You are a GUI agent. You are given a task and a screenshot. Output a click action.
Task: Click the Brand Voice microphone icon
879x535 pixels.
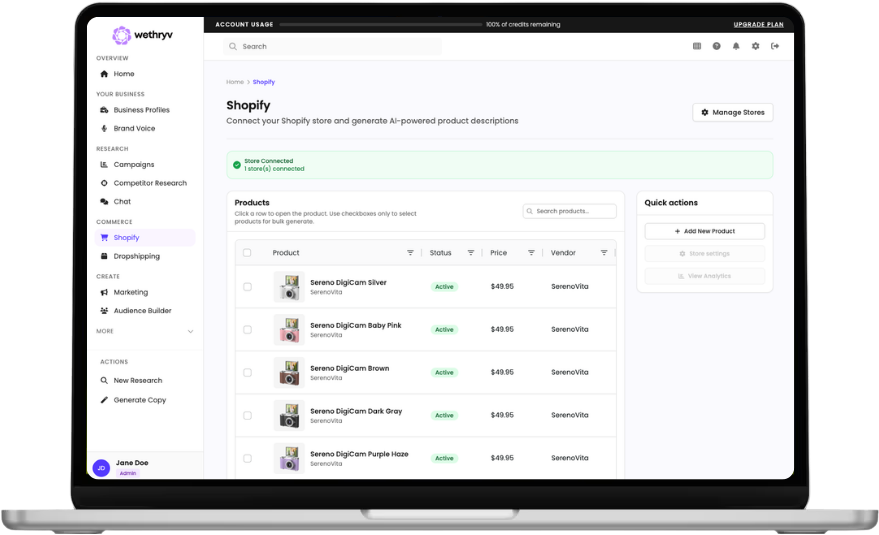pyautogui.click(x=104, y=128)
